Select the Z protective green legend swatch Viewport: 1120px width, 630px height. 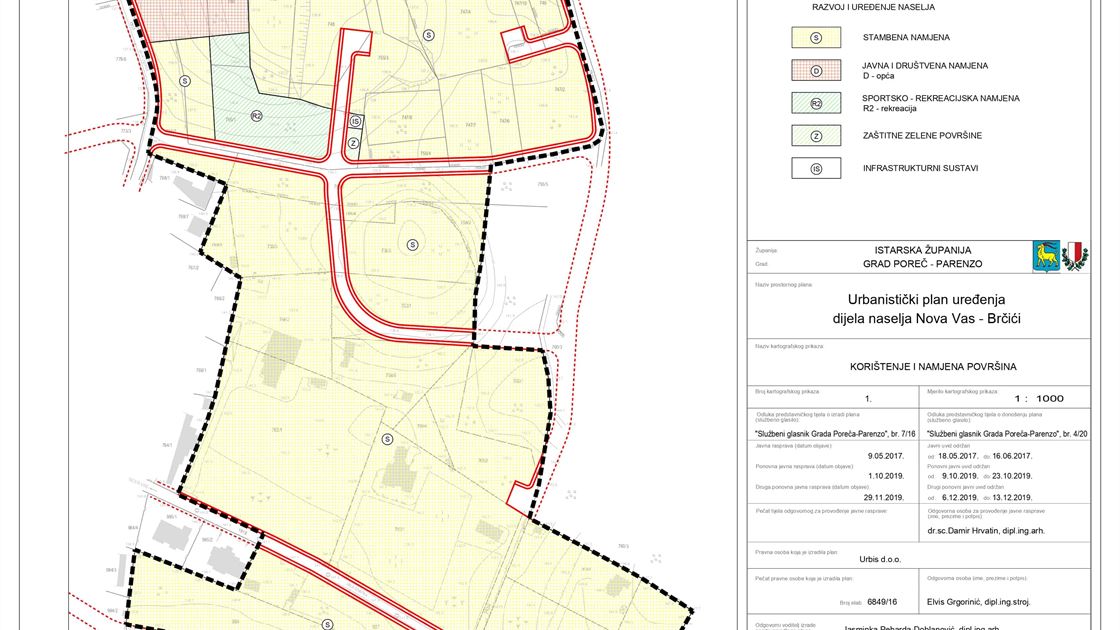816,136
